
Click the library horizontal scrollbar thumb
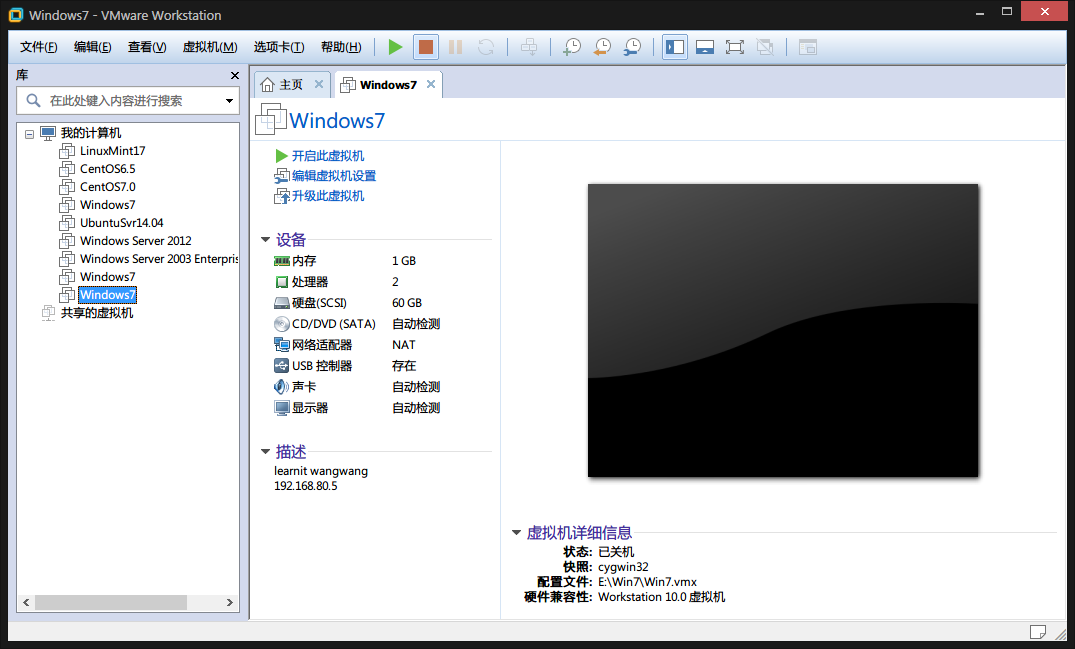[111, 602]
